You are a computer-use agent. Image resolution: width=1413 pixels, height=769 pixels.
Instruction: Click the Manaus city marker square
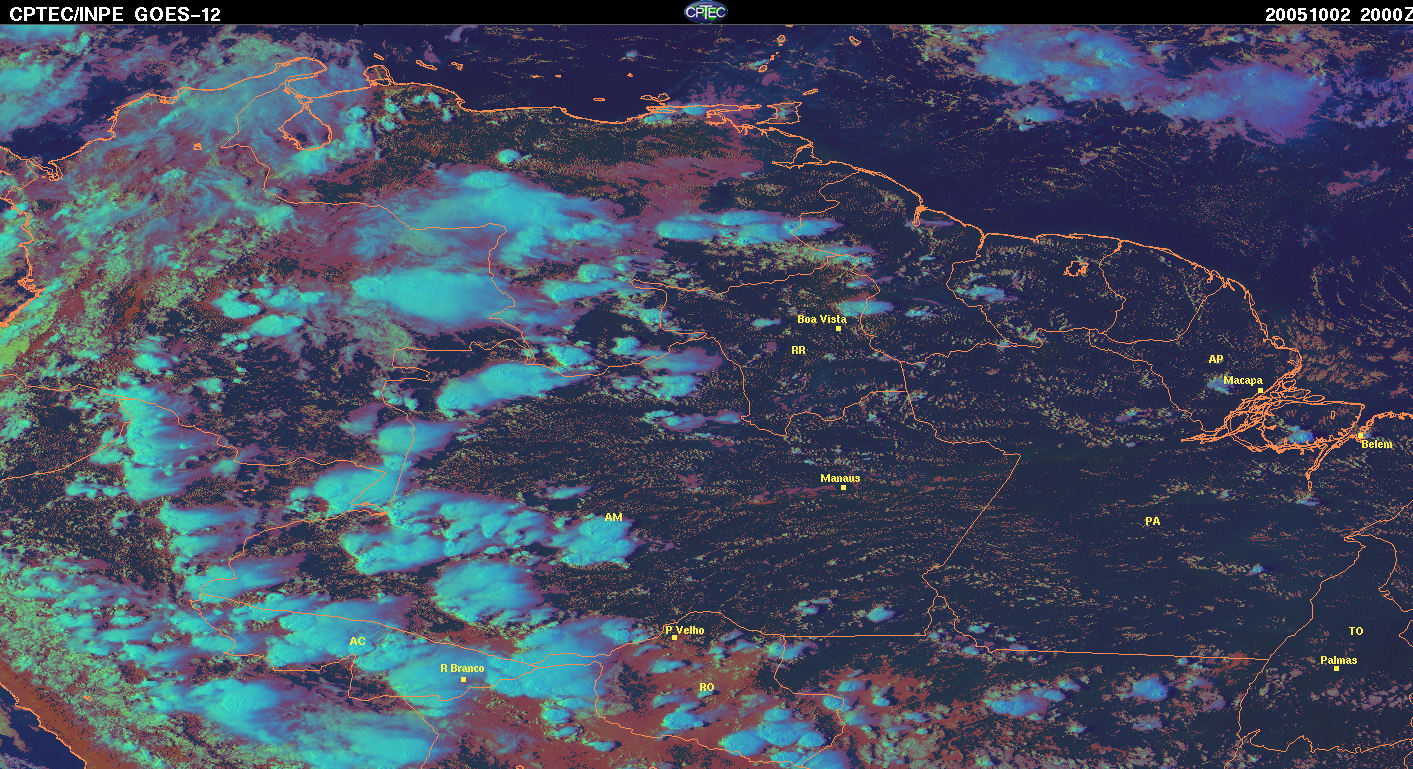pyautogui.click(x=844, y=487)
